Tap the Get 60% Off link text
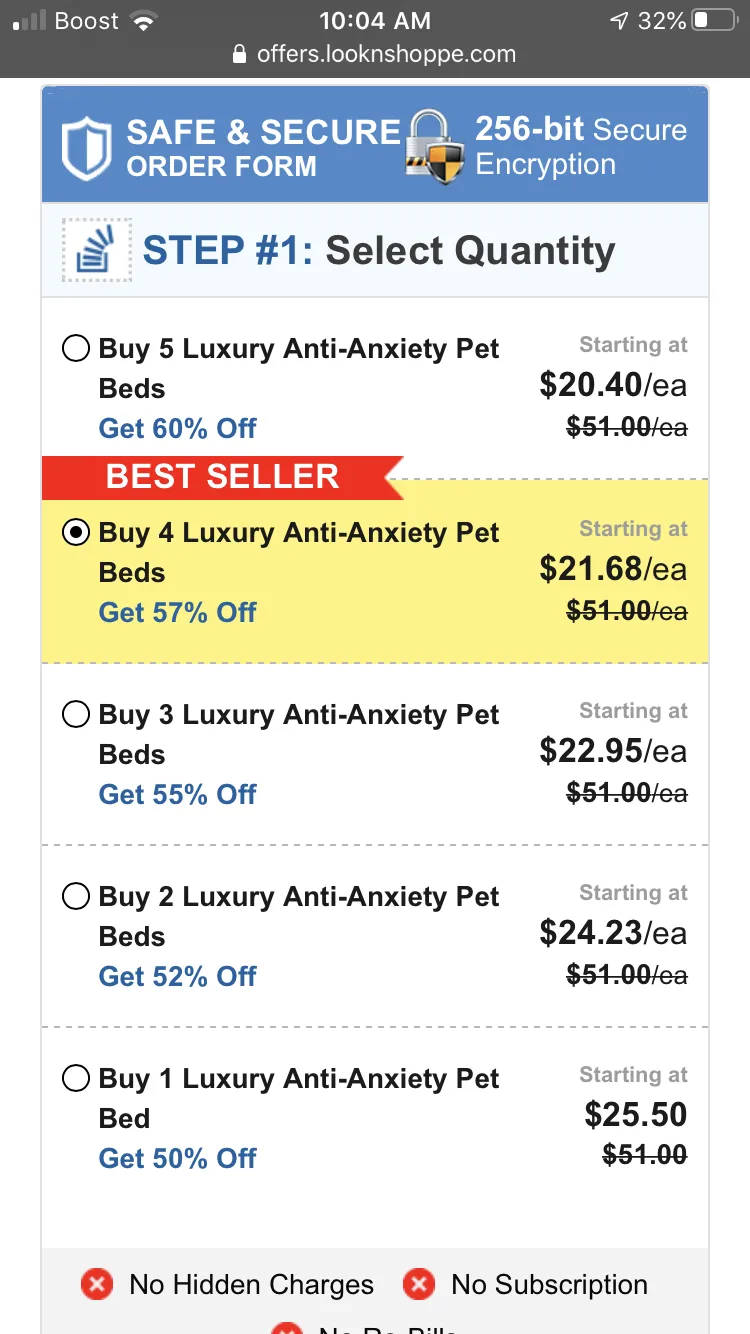 coord(177,428)
